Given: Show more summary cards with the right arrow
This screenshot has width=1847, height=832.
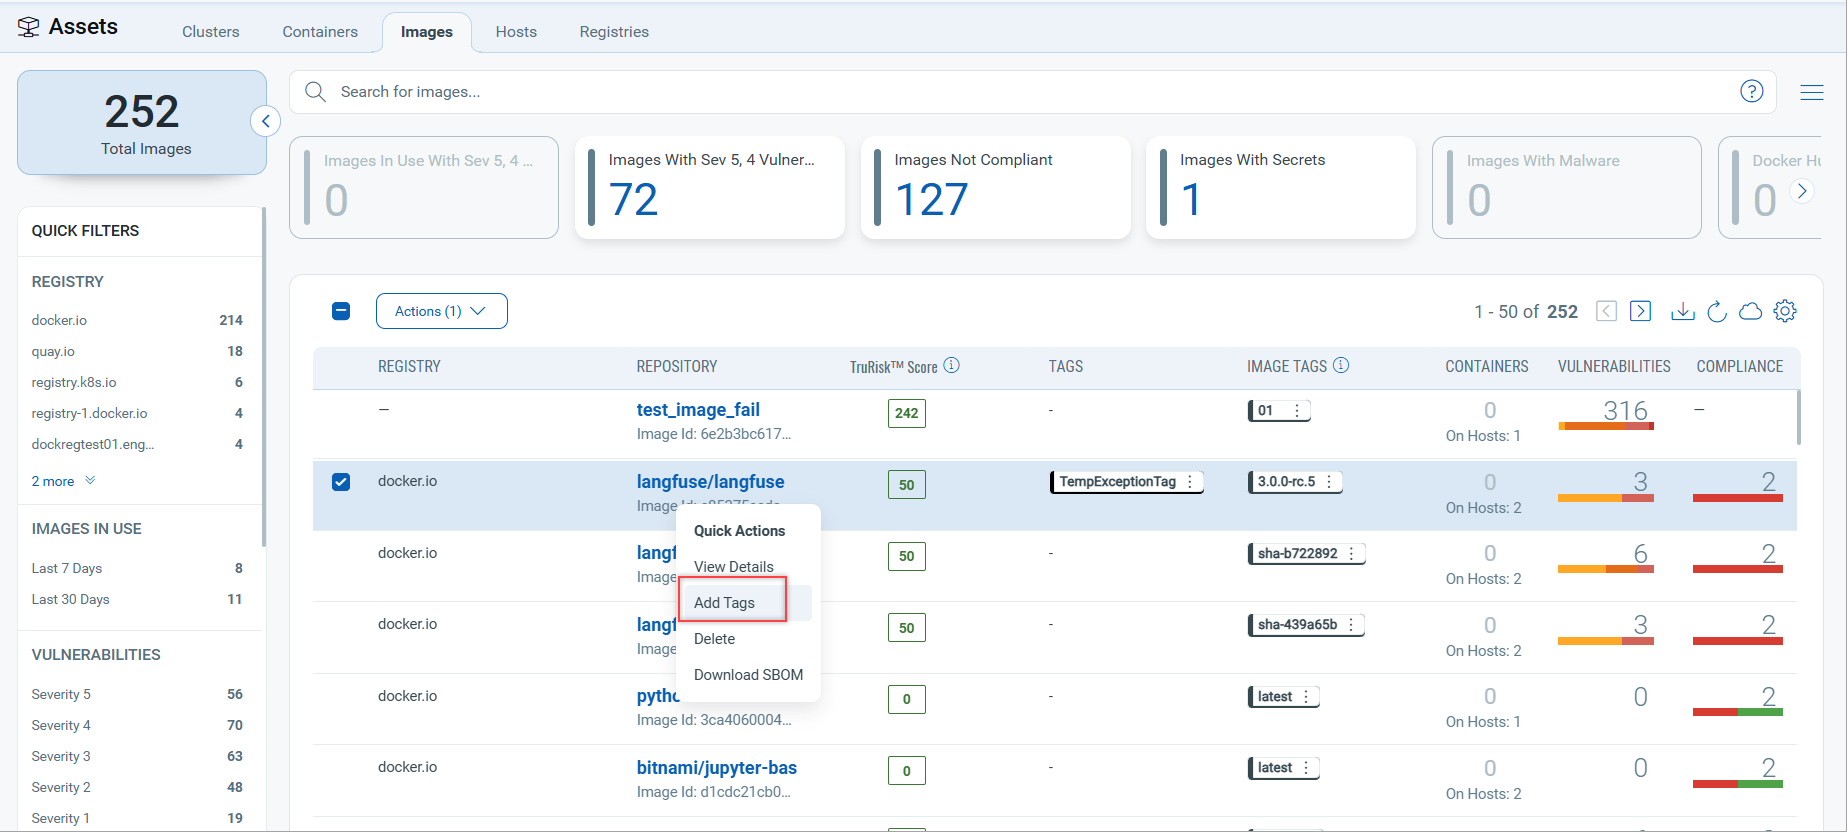Looking at the screenshot, I should point(1802,191).
